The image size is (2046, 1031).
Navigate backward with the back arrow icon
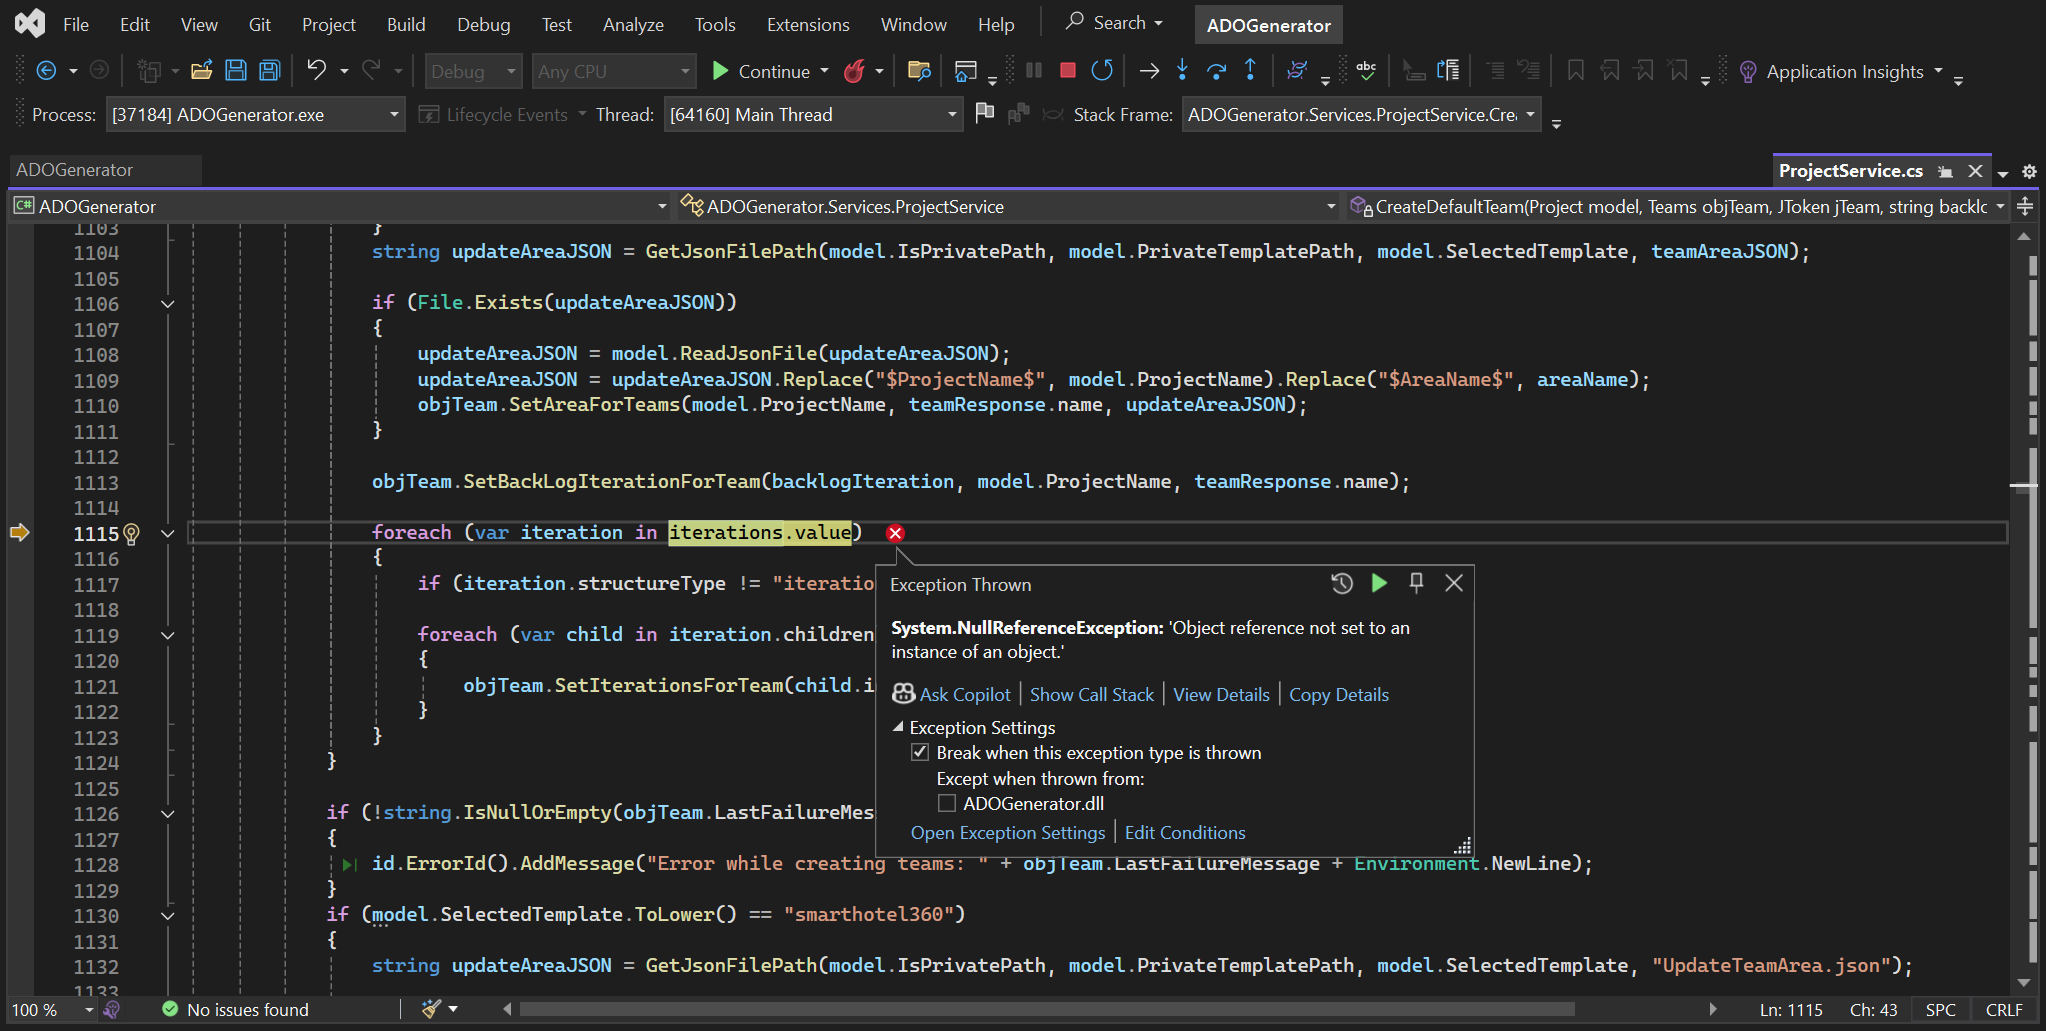click(46, 71)
